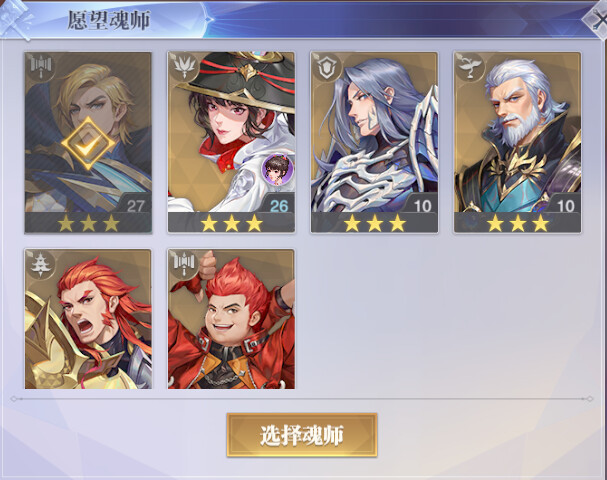Click the 选择魂师 confirm button
Image resolution: width=607 pixels, height=480 pixels.
[x=302, y=435]
